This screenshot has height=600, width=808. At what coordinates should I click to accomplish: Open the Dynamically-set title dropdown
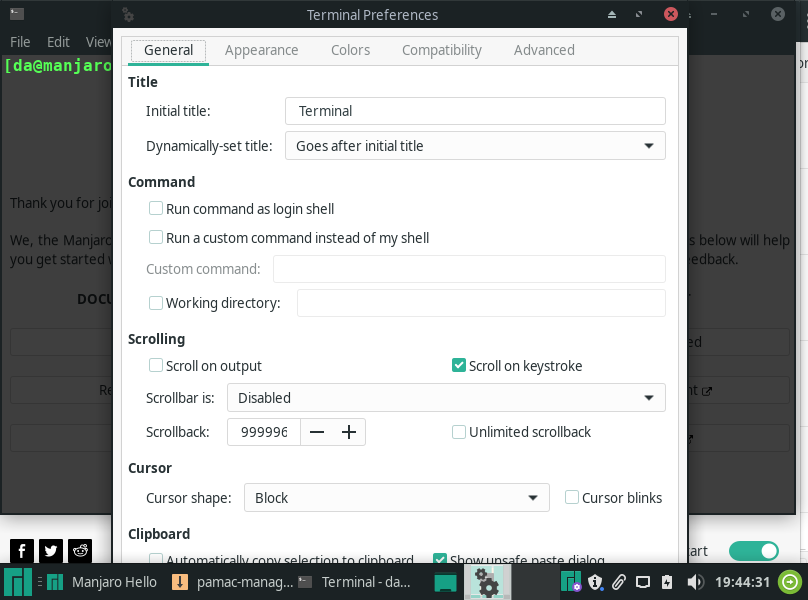tap(475, 146)
